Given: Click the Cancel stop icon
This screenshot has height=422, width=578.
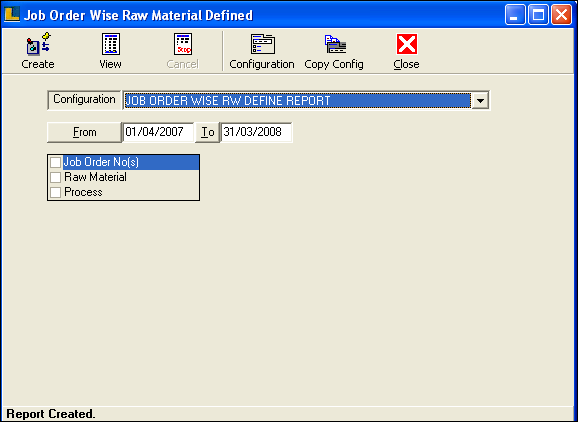Looking at the screenshot, I should (183, 44).
